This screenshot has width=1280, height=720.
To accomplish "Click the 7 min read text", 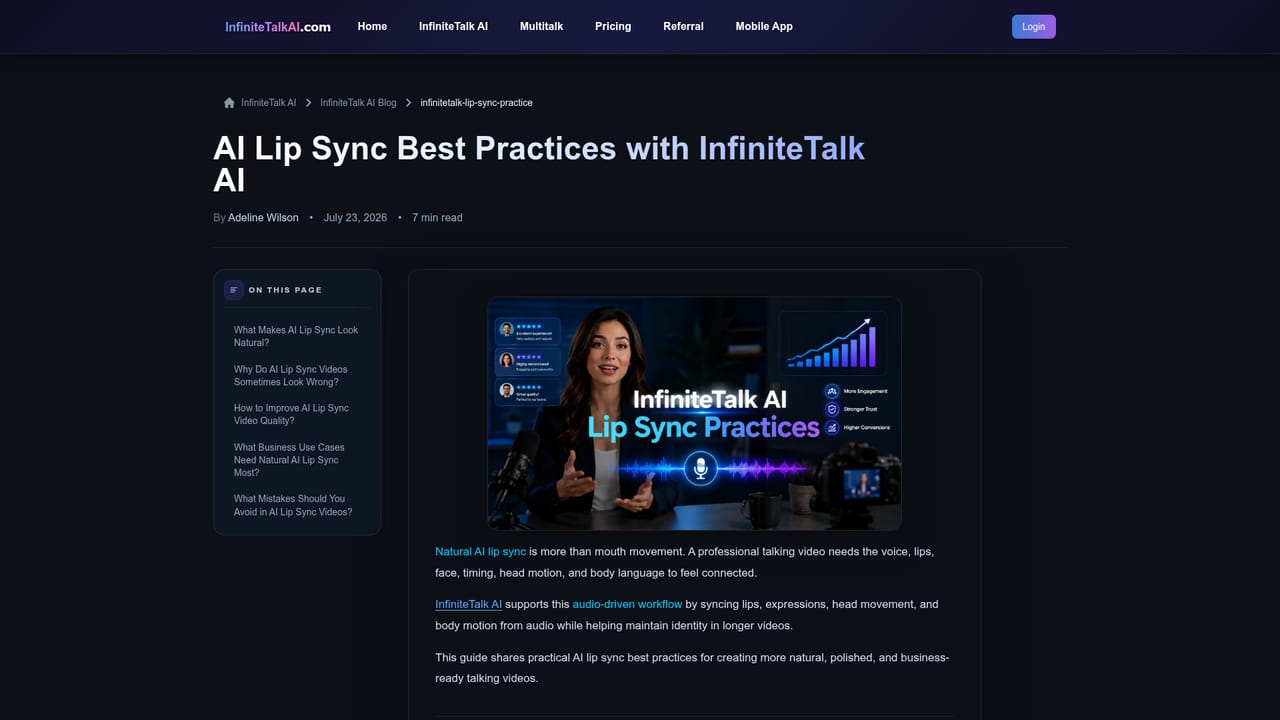I will (x=437, y=218).
